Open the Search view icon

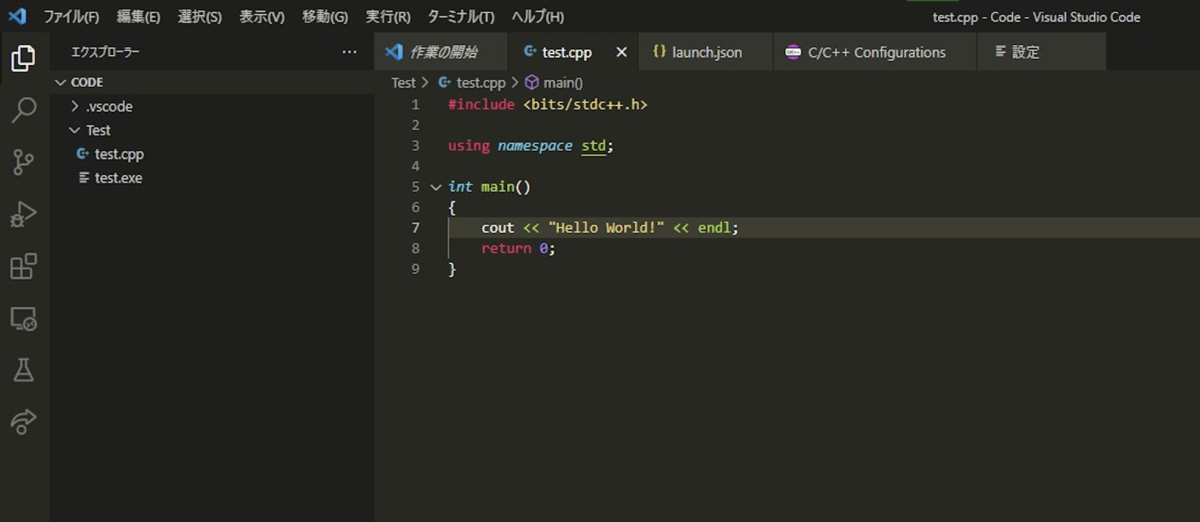(x=23, y=110)
